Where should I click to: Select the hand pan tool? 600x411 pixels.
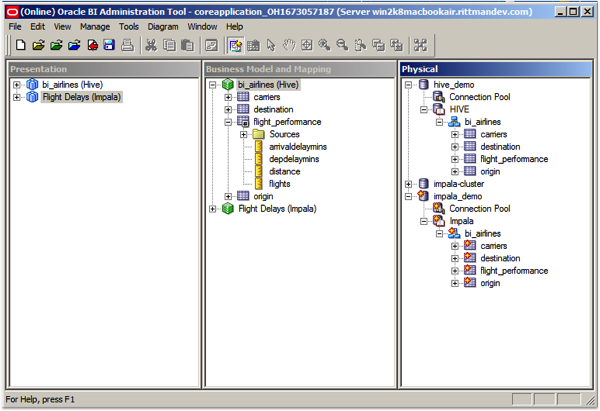click(289, 45)
